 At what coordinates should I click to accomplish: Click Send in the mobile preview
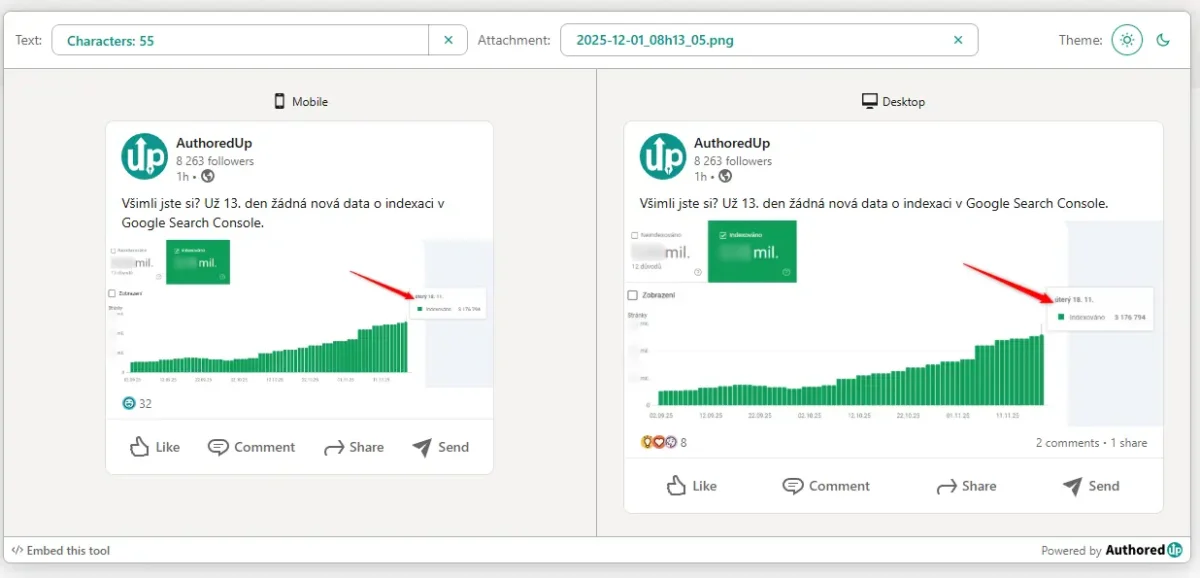[441, 447]
